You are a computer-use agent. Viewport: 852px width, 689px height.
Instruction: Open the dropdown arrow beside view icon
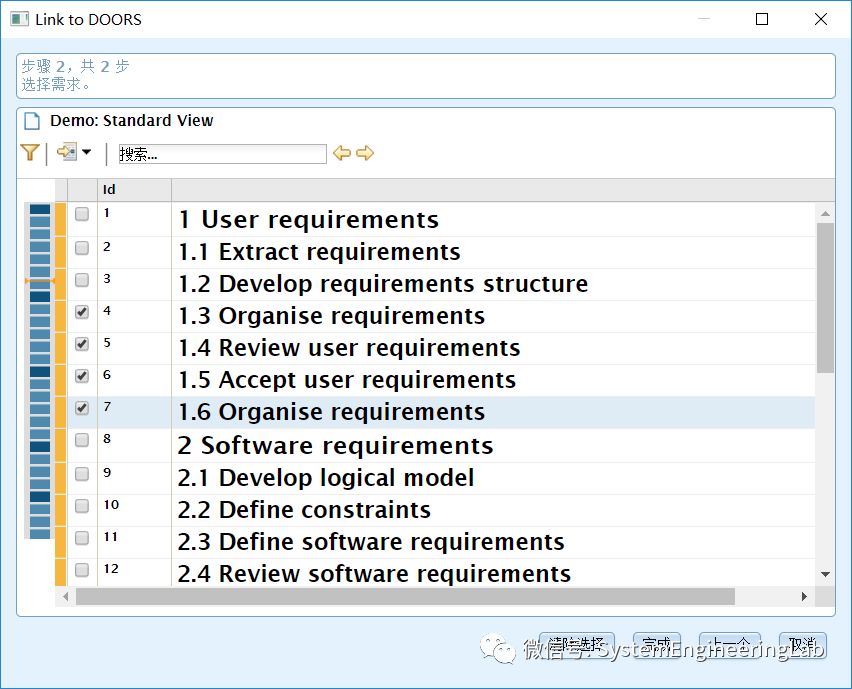(x=86, y=152)
